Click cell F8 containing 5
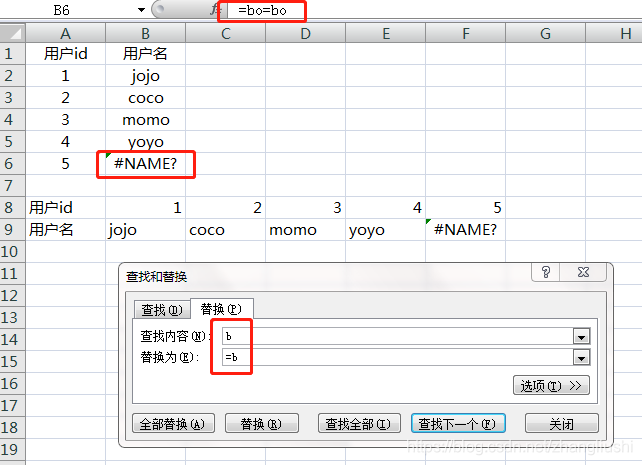 coord(466,208)
